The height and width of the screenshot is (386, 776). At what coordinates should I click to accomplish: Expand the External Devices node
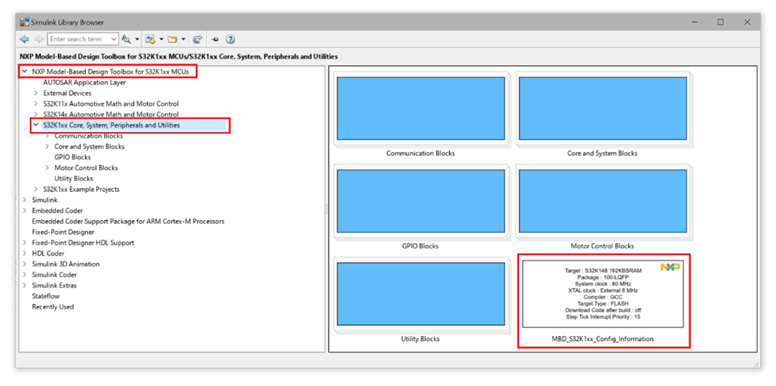pyautogui.click(x=36, y=93)
